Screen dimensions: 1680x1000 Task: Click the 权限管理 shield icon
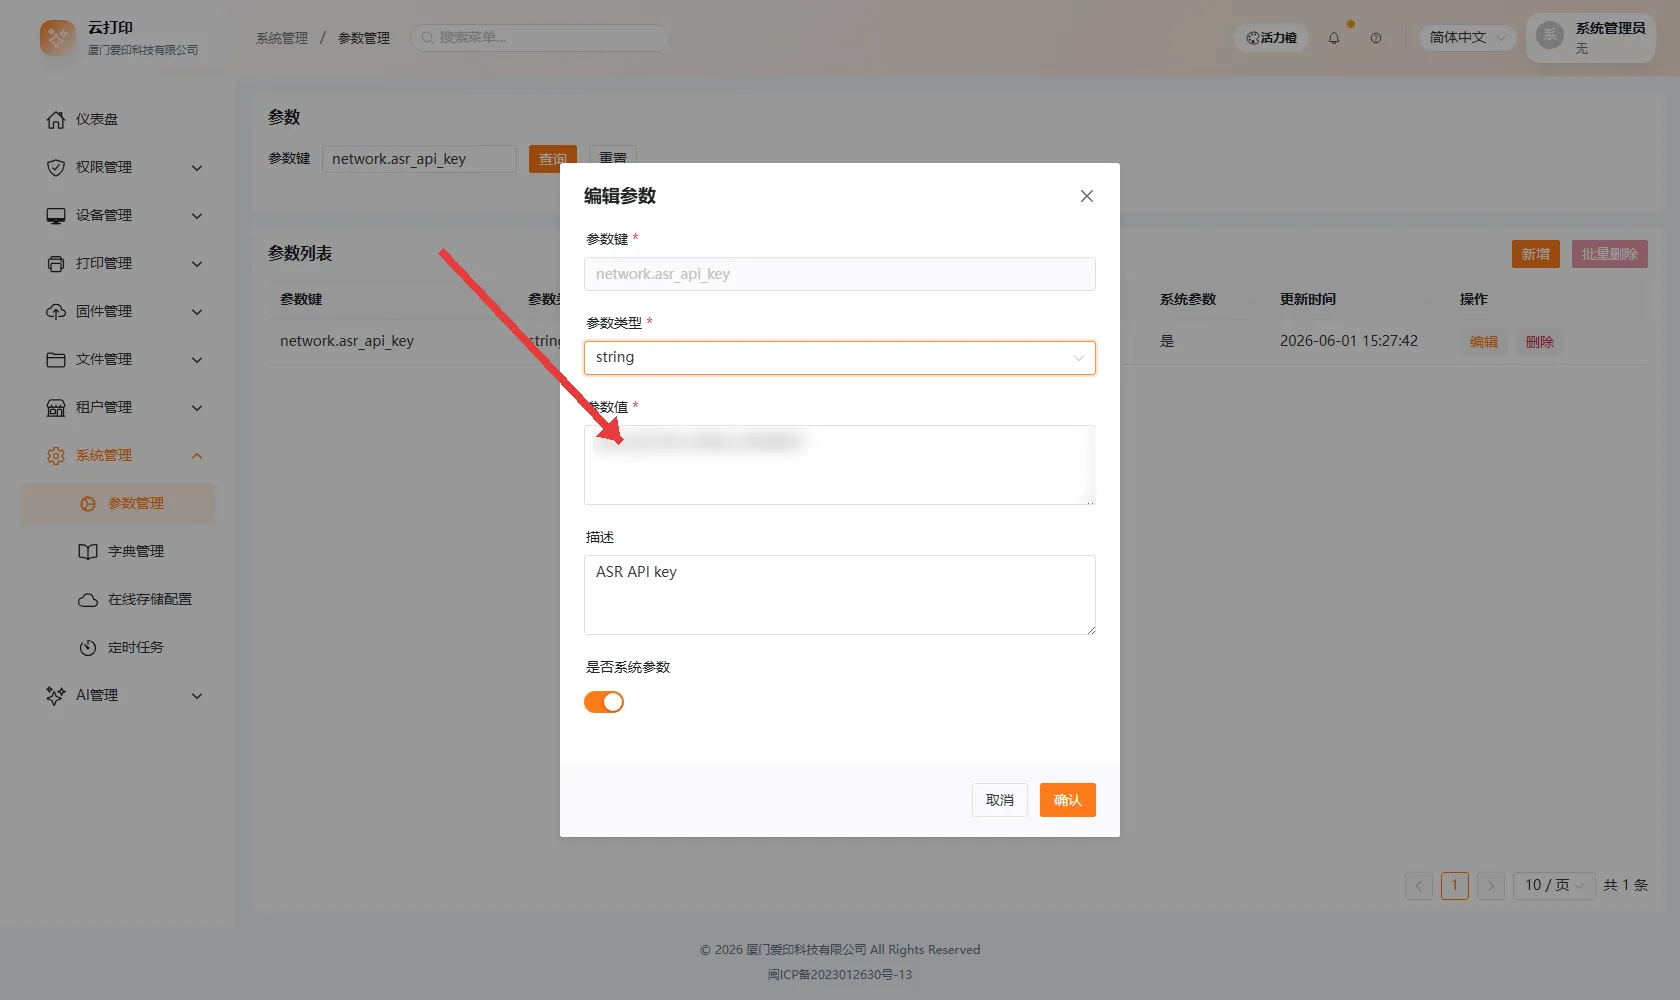56,168
